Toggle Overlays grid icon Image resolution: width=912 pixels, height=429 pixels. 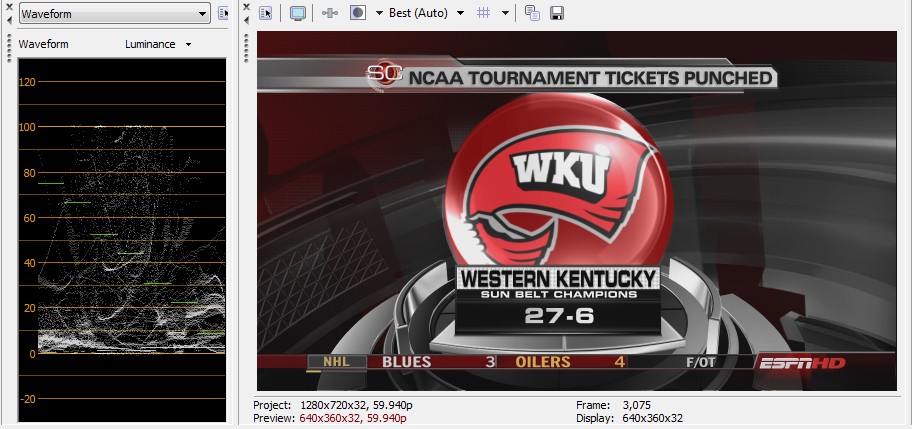[x=483, y=13]
